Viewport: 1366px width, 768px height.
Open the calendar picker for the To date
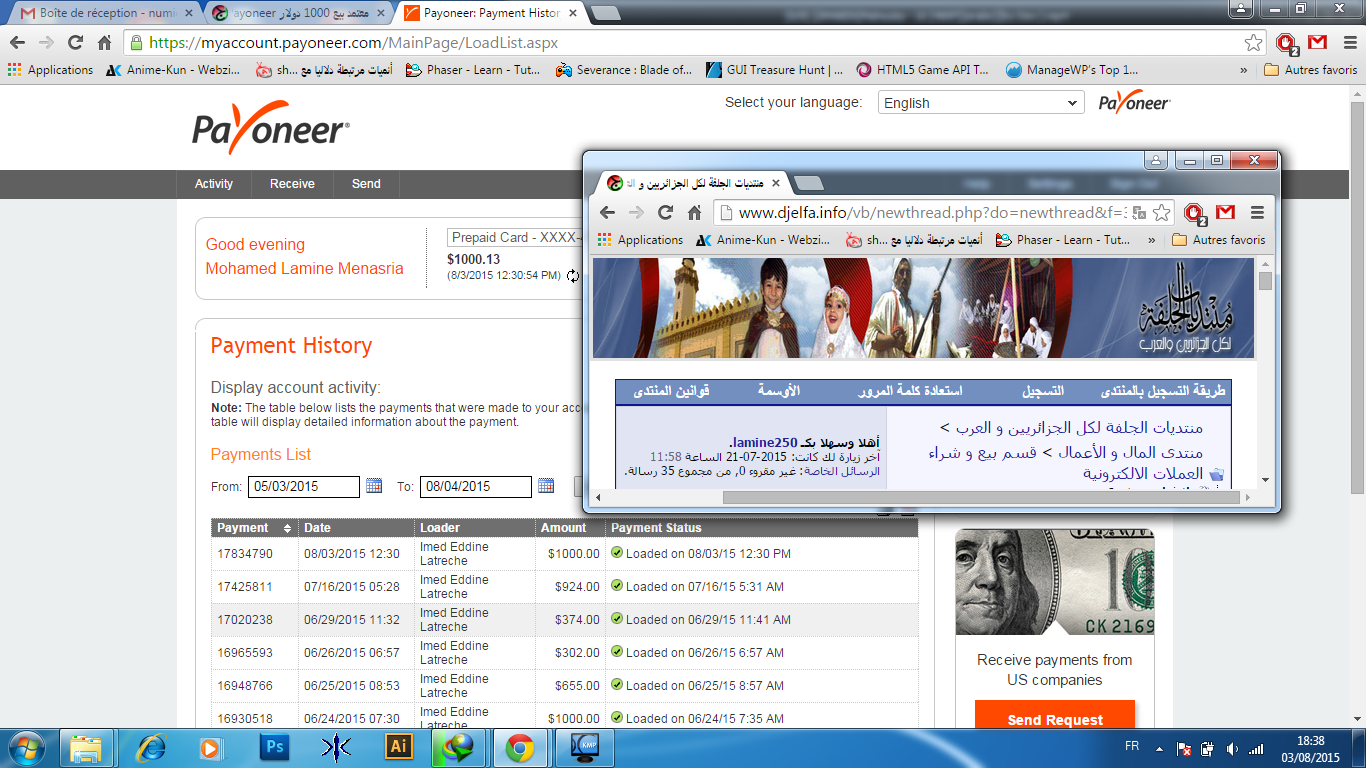pos(546,486)
